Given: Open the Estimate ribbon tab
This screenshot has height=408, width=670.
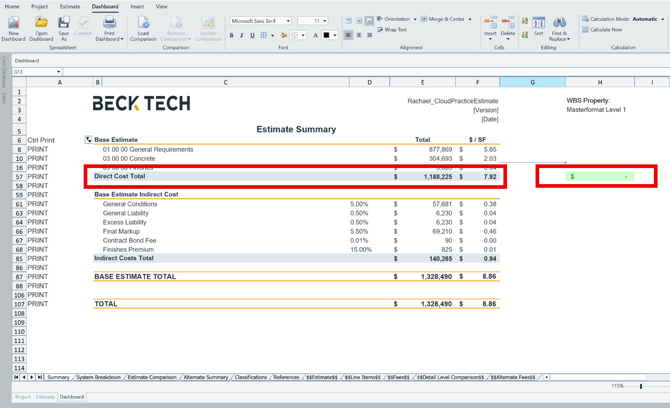Looking at the screenshot, I should (x=69, y=6).
